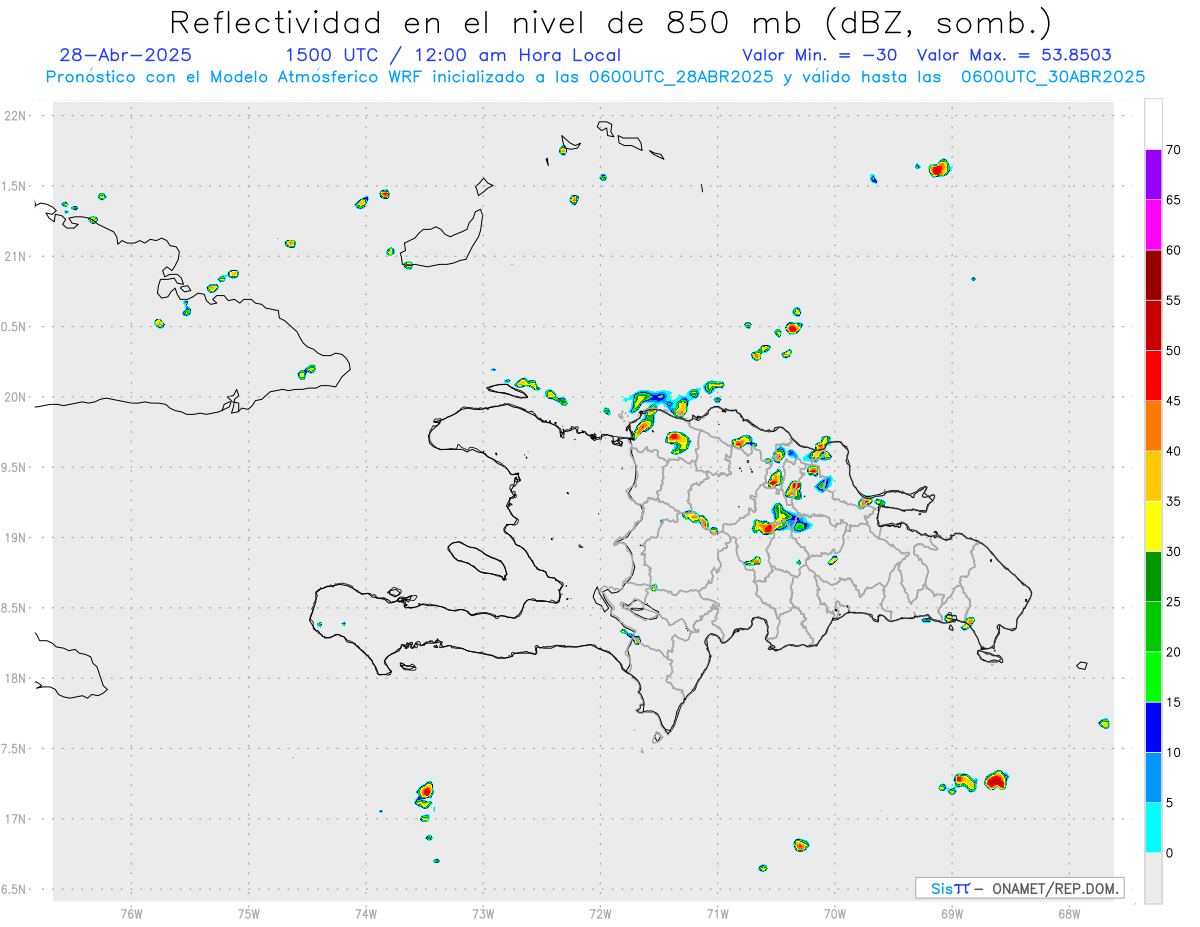Click the Great Inagua island outline near 21N 73.5W
1200x927 pixels.
[441, 240]
